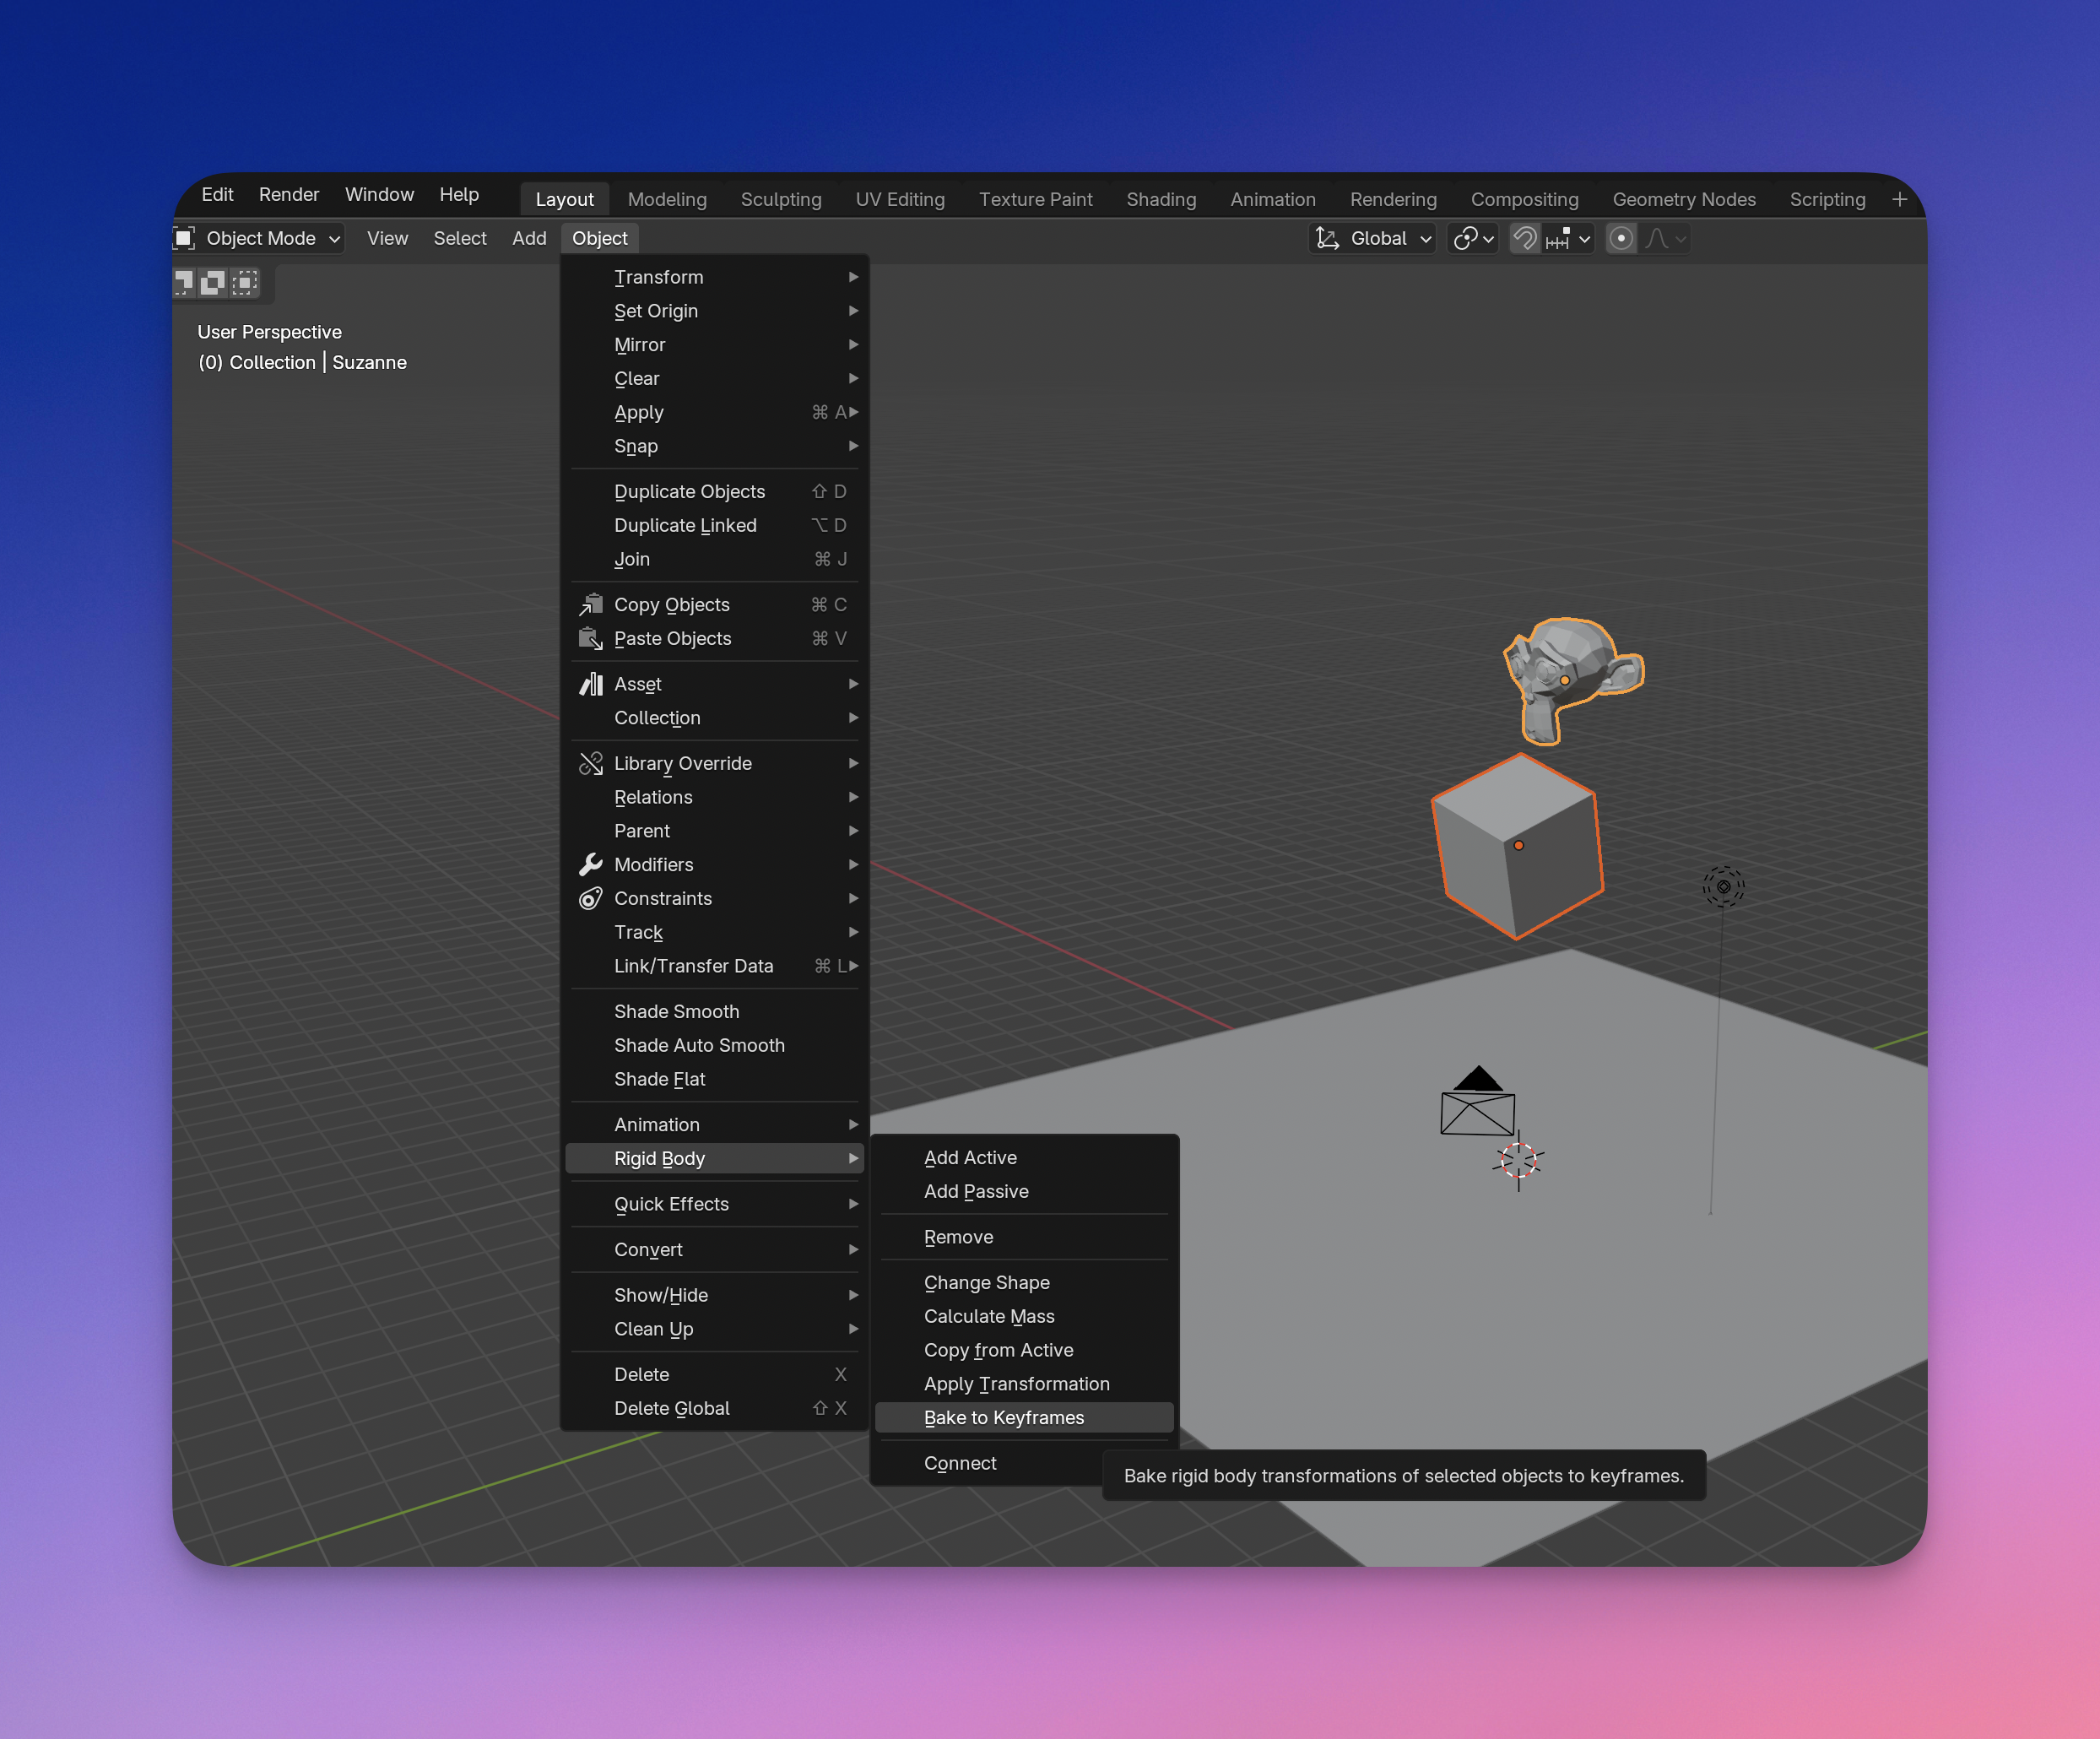Viewport: 2100px width, 1739px height.
Task: Click the Library Override icon
Action: coord(591,763)
